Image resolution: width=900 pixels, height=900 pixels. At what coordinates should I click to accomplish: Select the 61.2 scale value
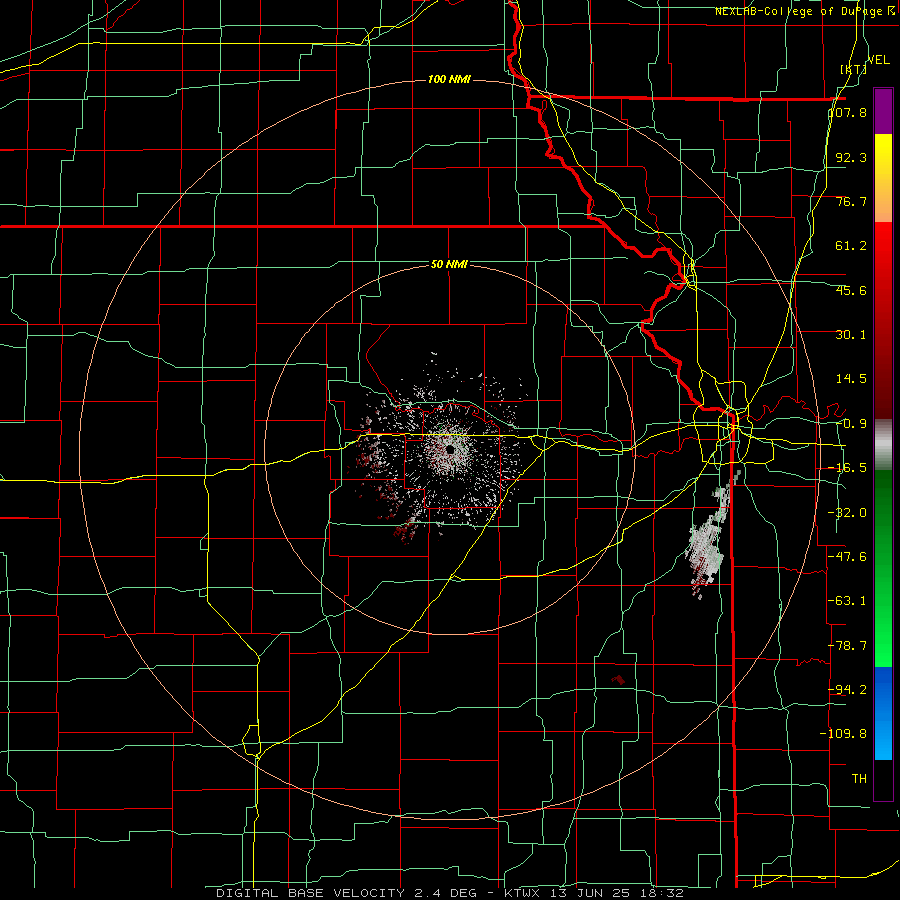click(x=851, y=246)
